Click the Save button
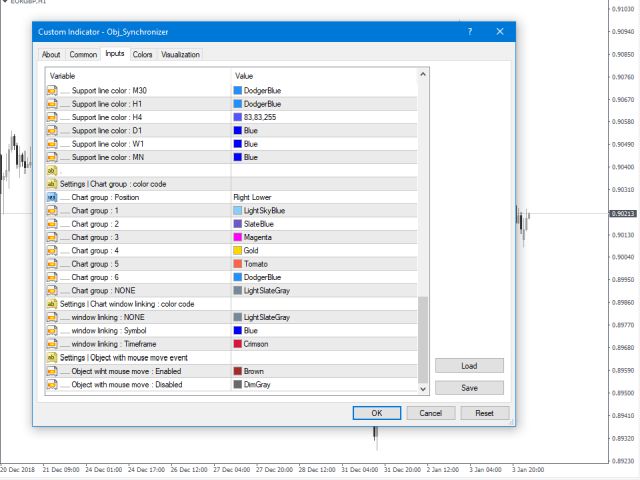The height and width of the screenshot is (480, 640). [469, 388]
